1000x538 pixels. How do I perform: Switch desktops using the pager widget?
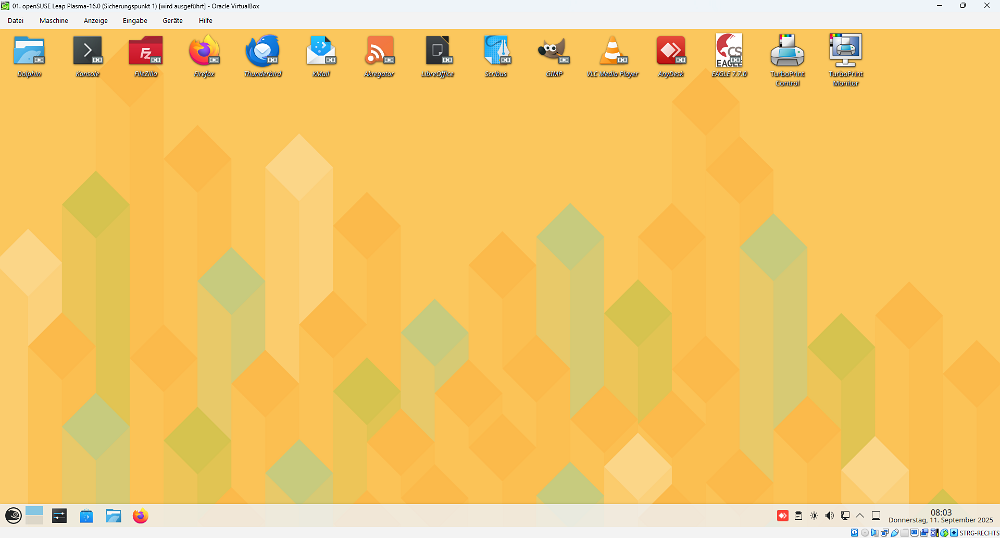click(35, 516)
